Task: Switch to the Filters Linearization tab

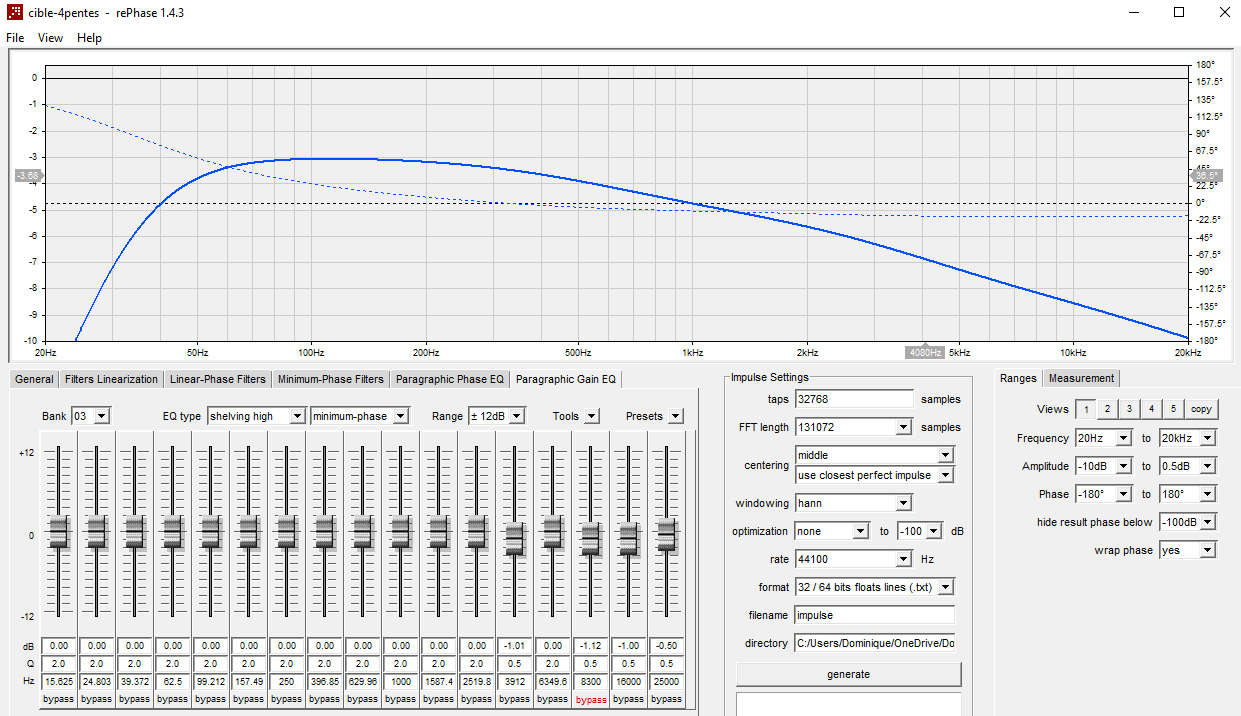Action: (111, 379)
